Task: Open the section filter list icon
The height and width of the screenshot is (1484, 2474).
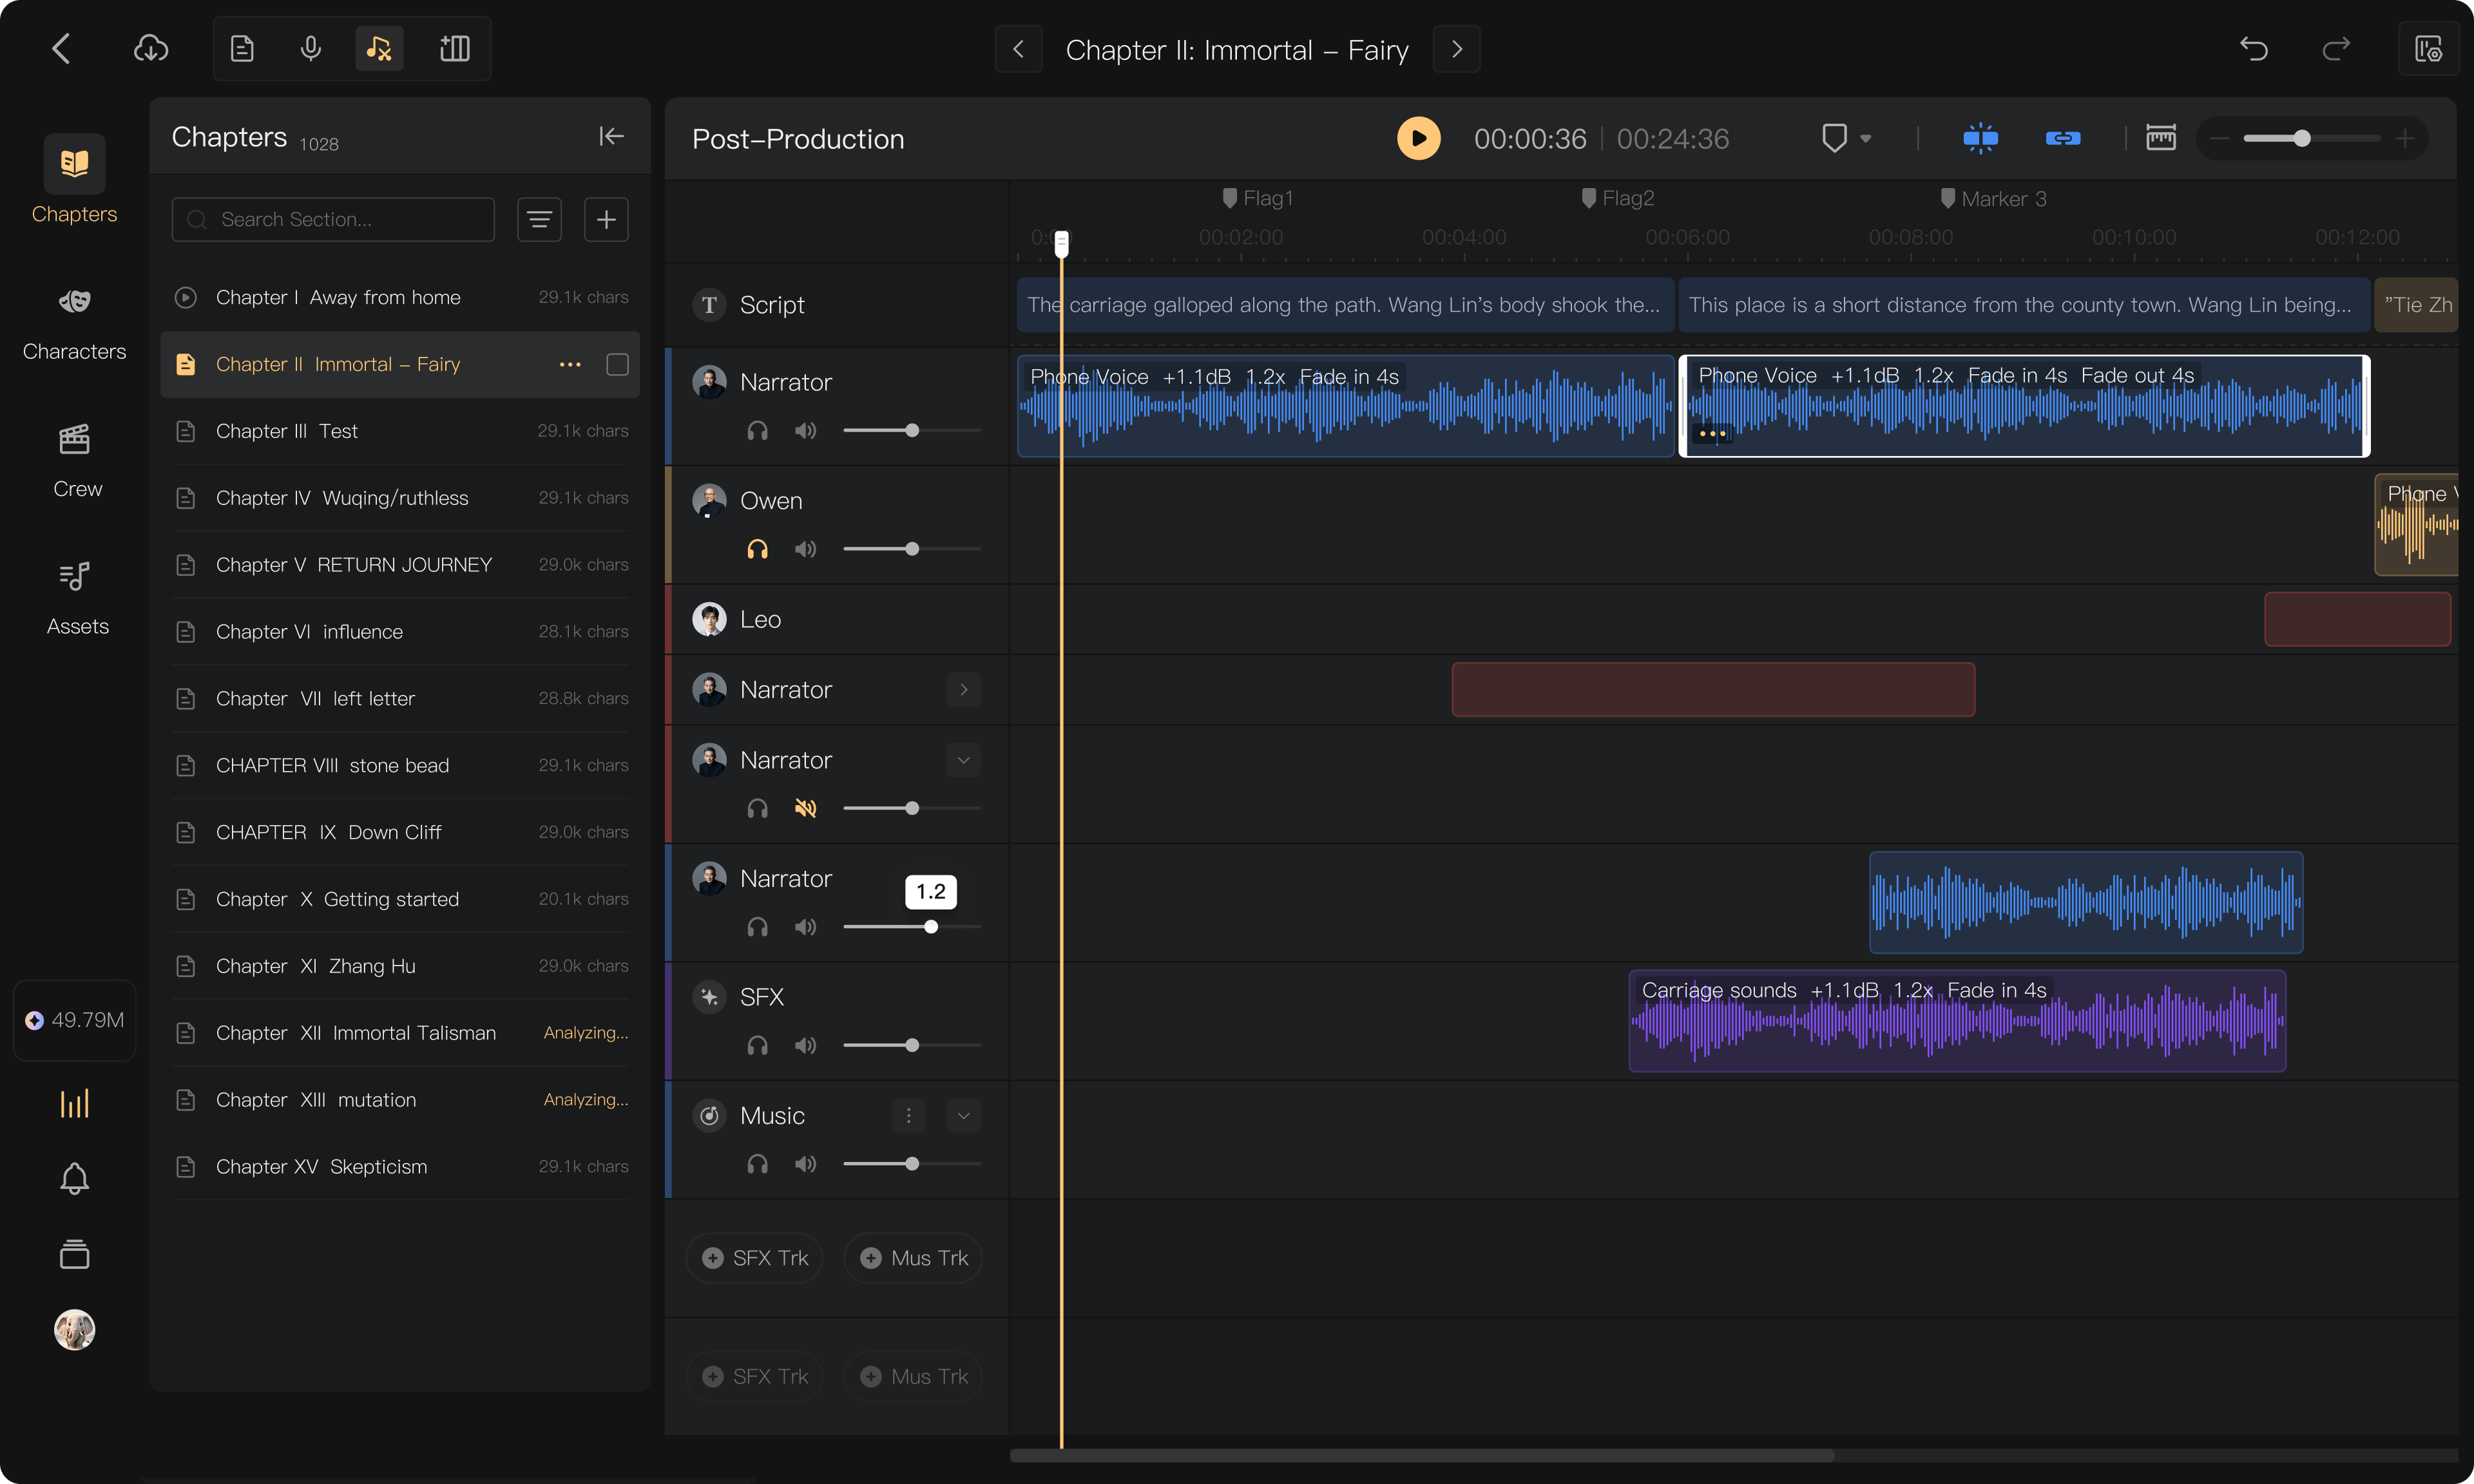Action: click(539, 219)
